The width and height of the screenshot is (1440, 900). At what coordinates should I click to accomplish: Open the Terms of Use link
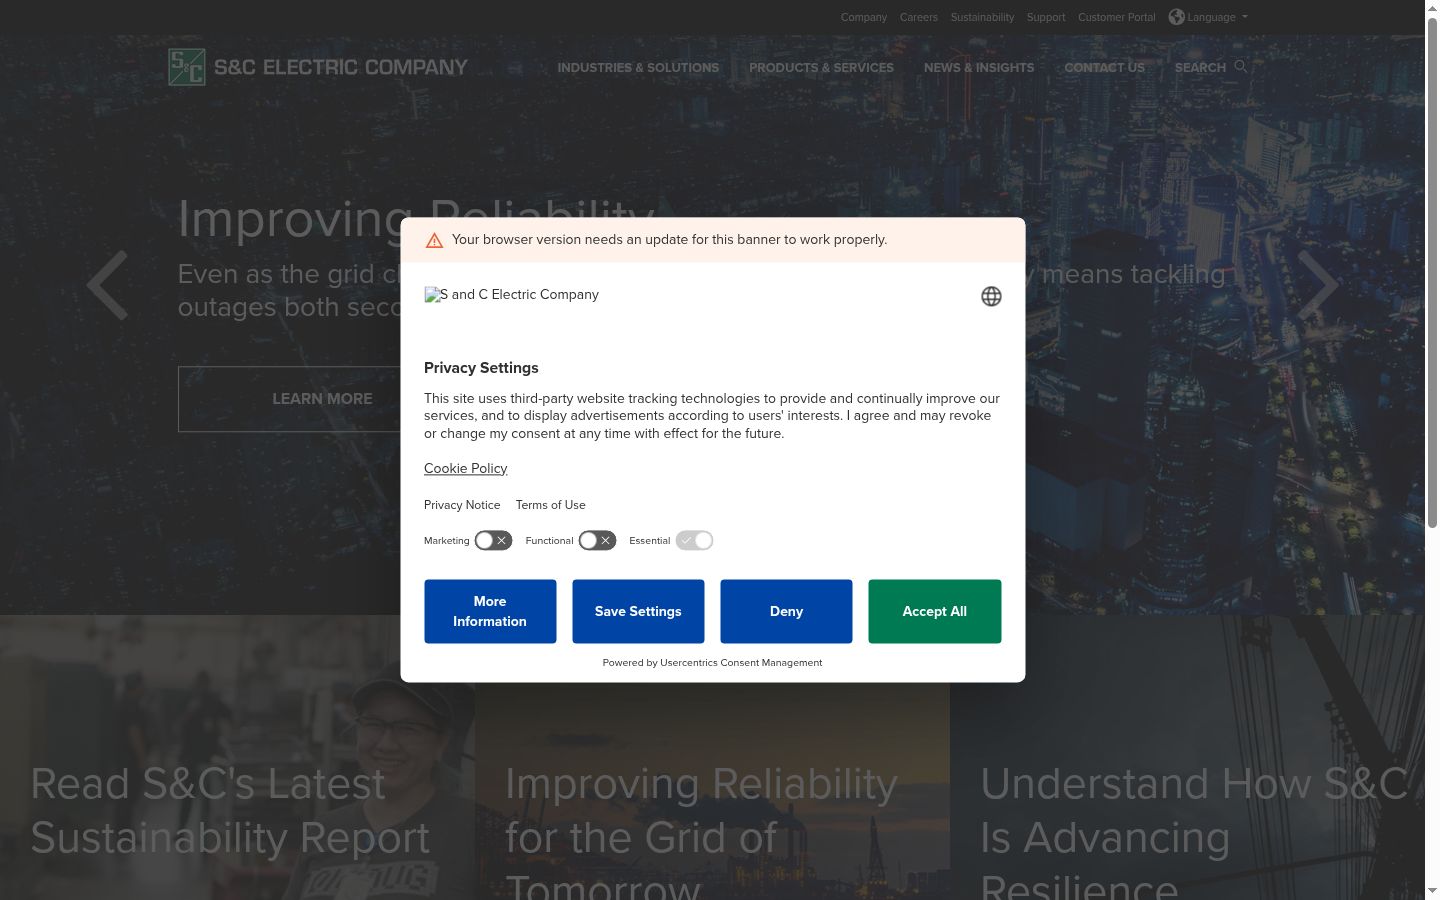[x=551, y=505]
